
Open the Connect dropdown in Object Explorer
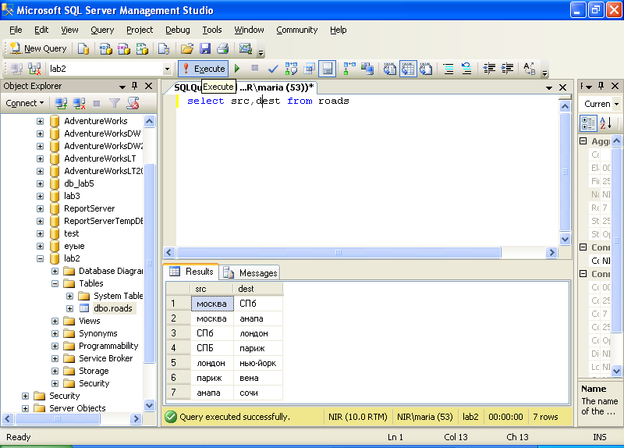click(25, 103)
